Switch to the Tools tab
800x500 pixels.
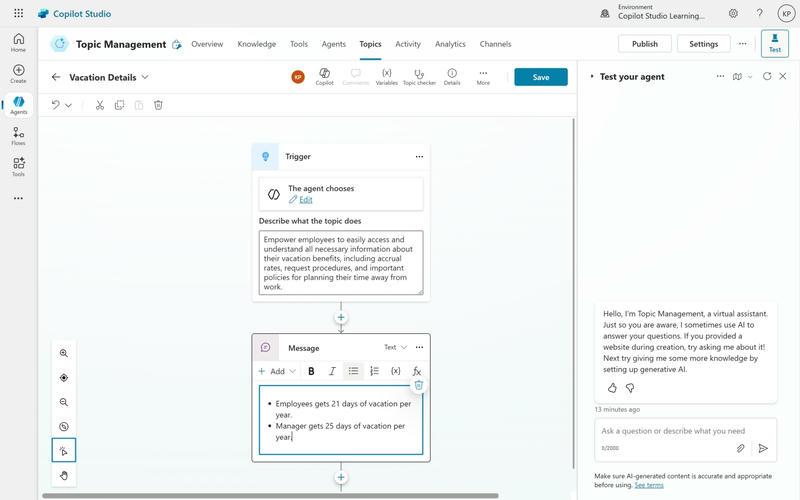[299, 44]
